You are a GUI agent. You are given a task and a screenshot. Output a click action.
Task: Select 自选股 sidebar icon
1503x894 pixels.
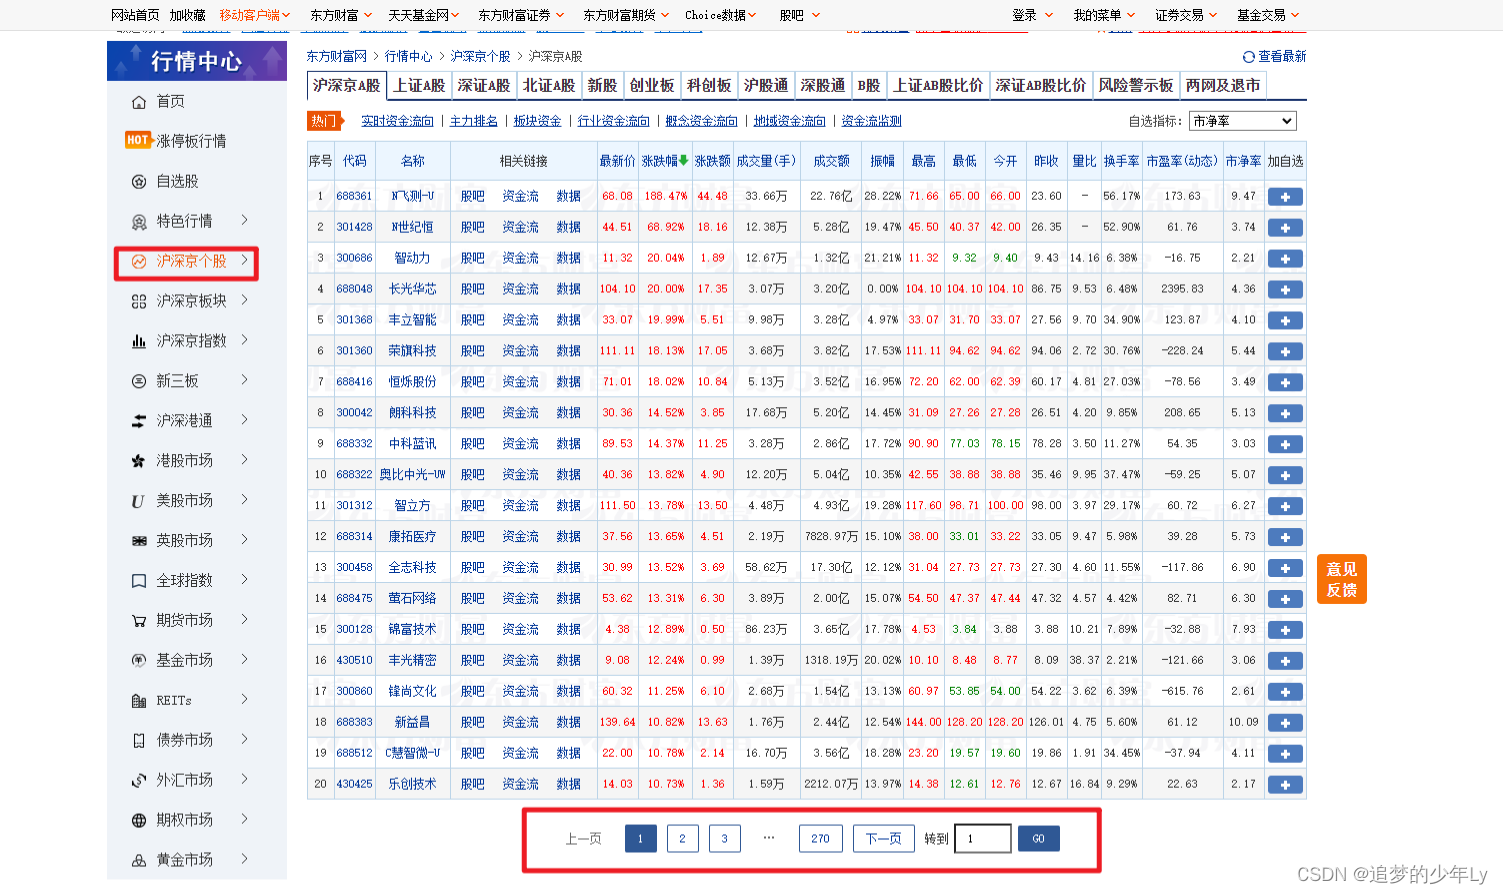tap(139, 182)
